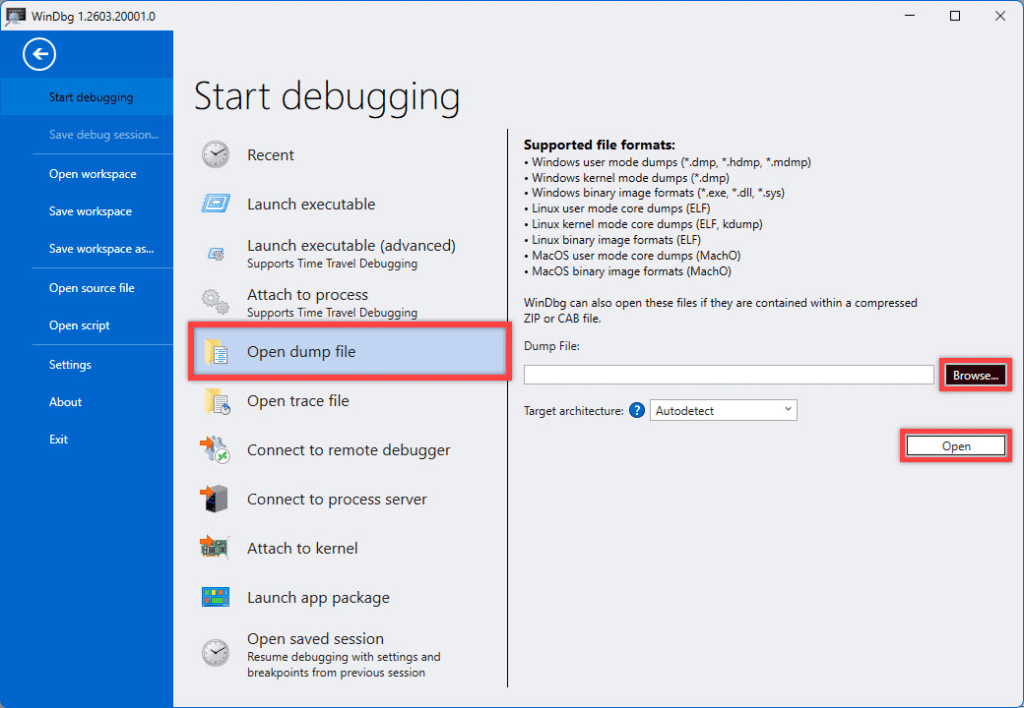Click the WinDbg title bar app icon

pos(14,17)
